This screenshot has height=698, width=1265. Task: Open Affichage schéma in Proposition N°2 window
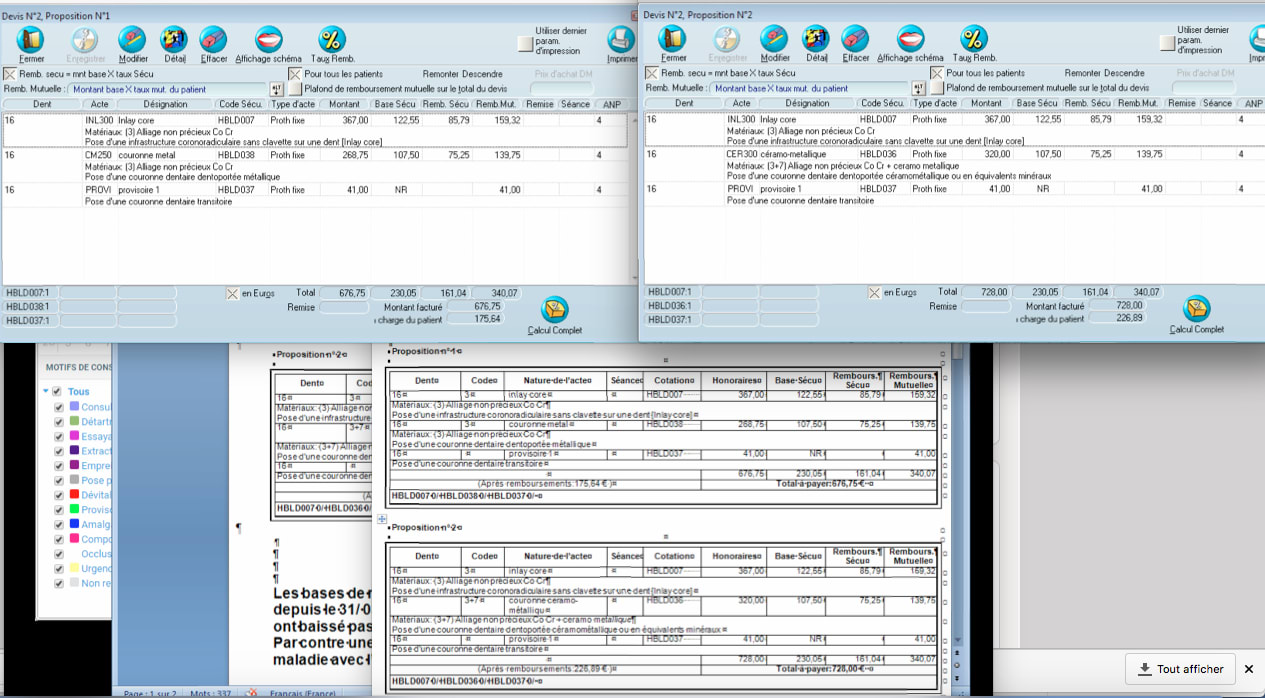[x=910, y=40]
